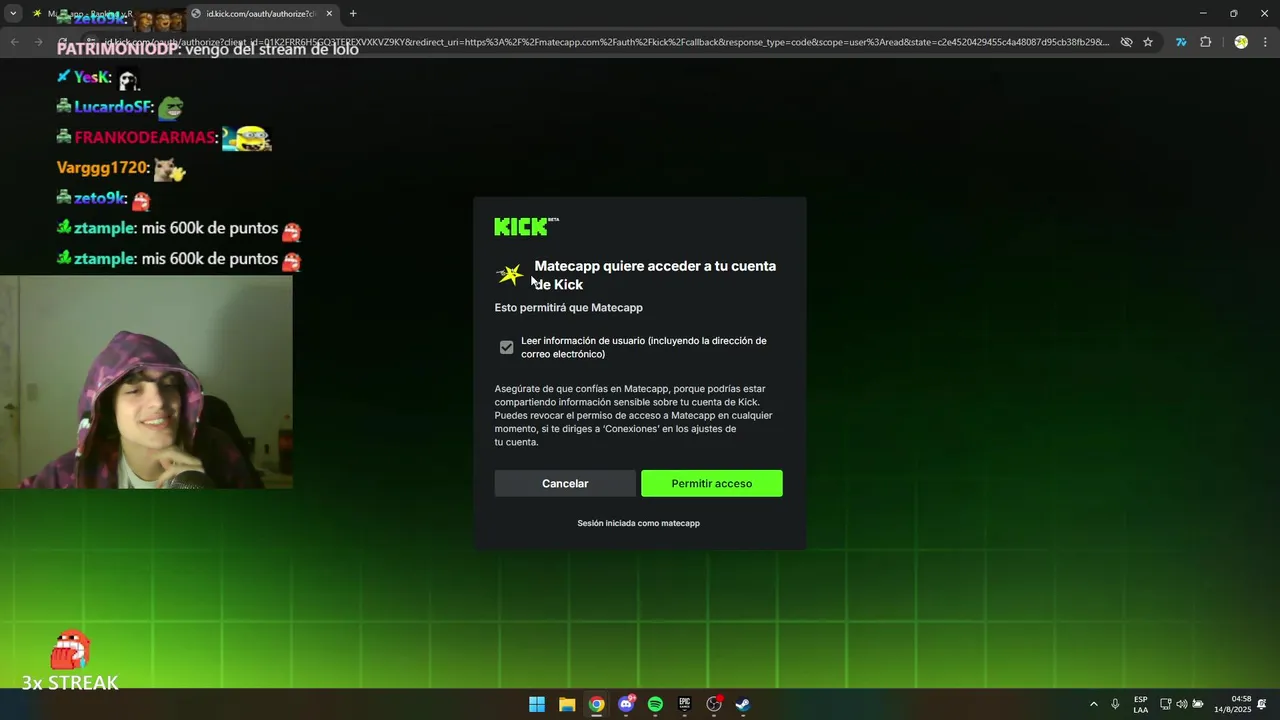Screen dimensions: 1280x720
Task: Click the Cancelar button
Action: [x=565, y=483]
